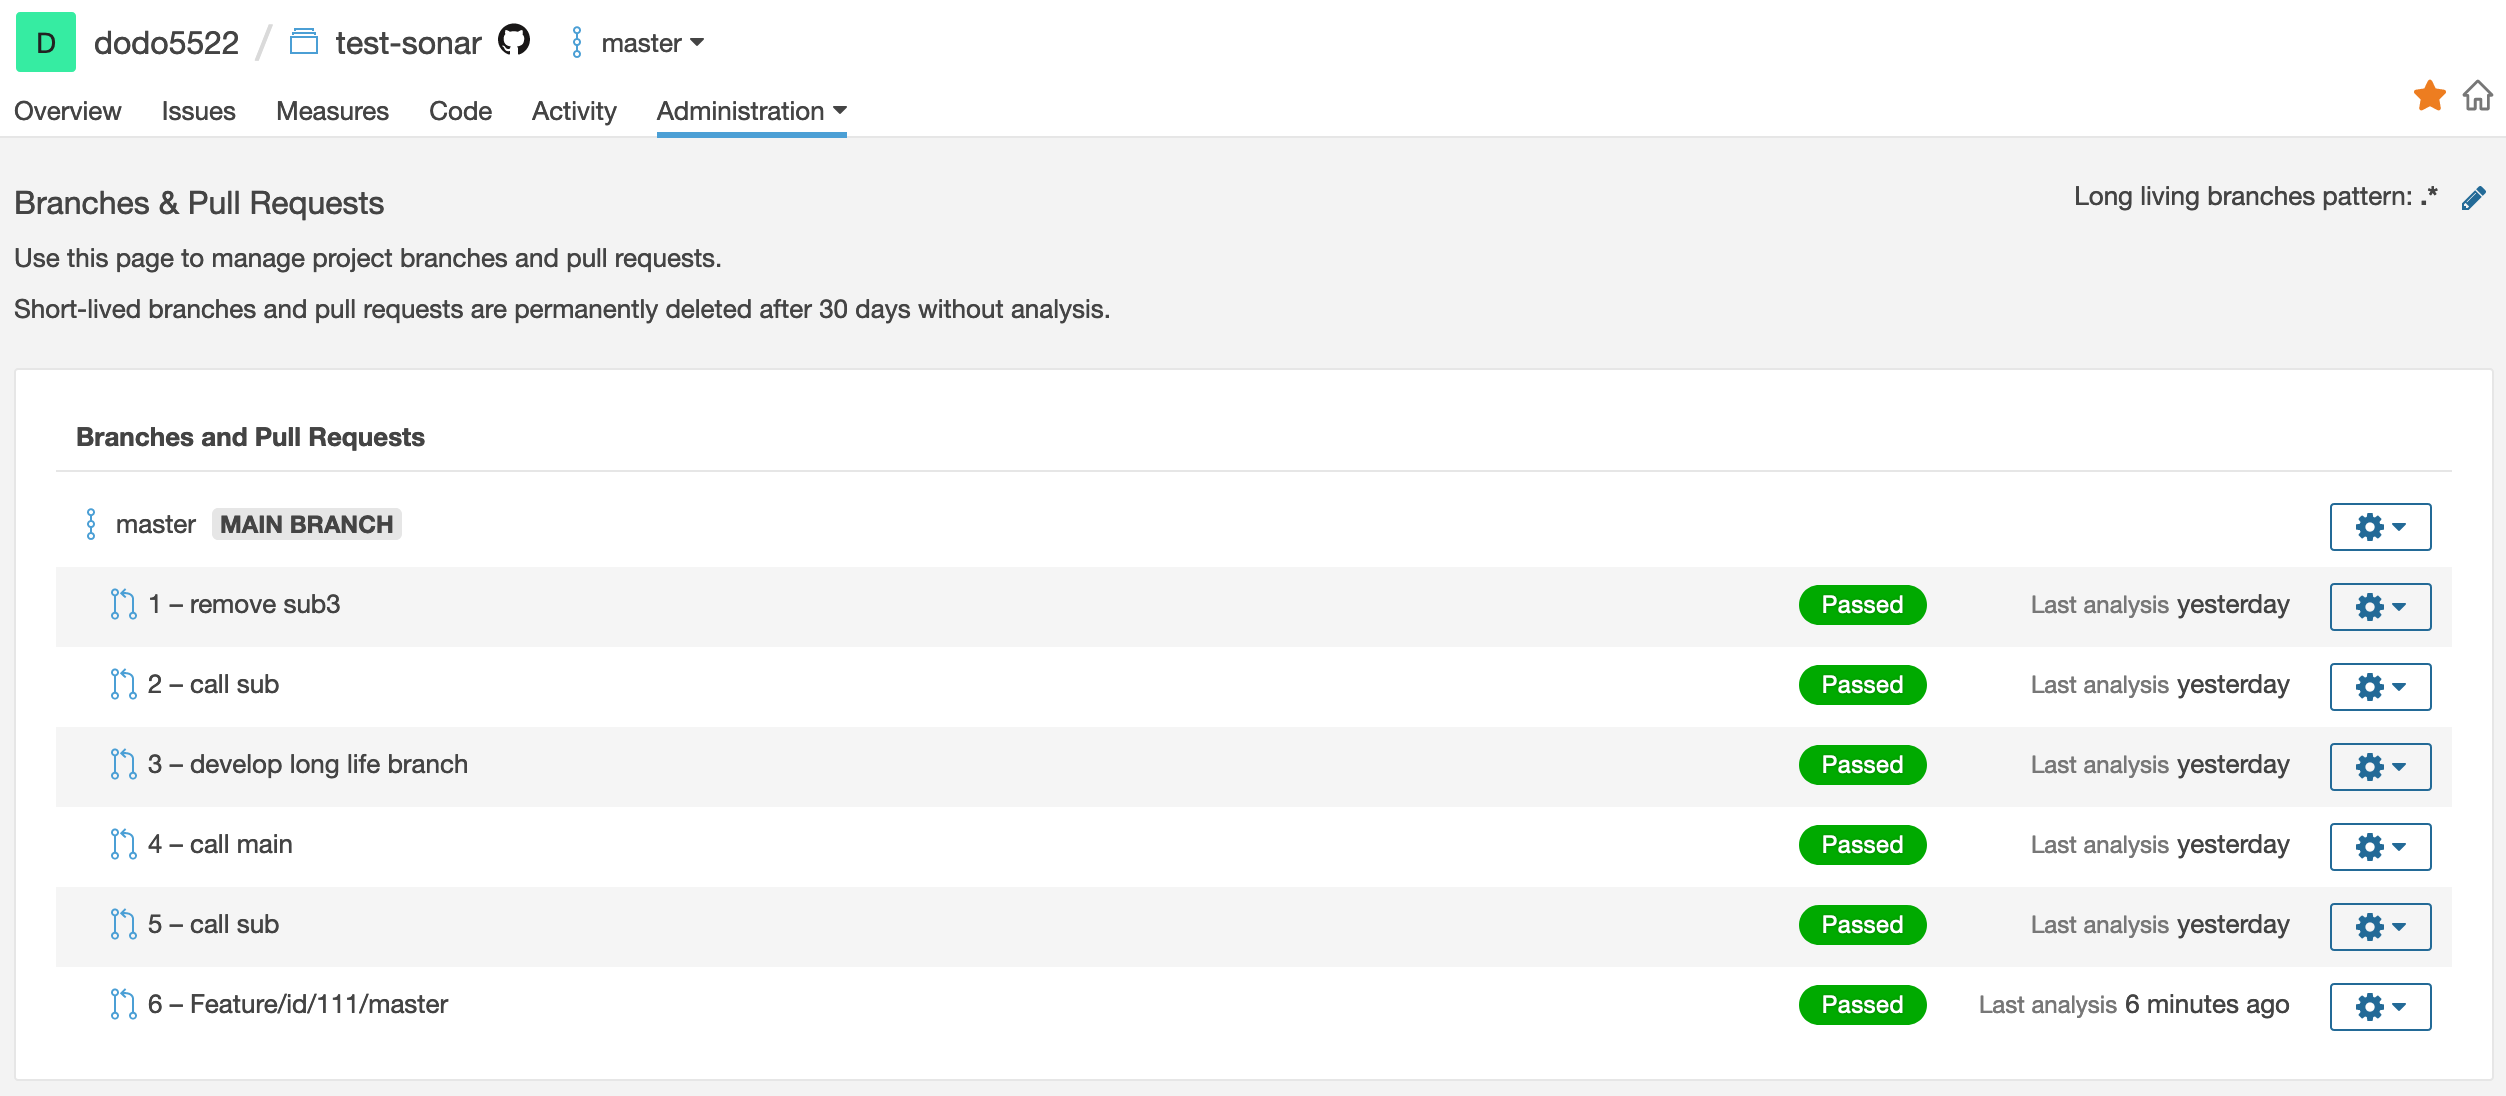The width and height of the screenshot is (2506, 1096).
Task: Click the dodo5522 organization link
Action: [166, 43]
